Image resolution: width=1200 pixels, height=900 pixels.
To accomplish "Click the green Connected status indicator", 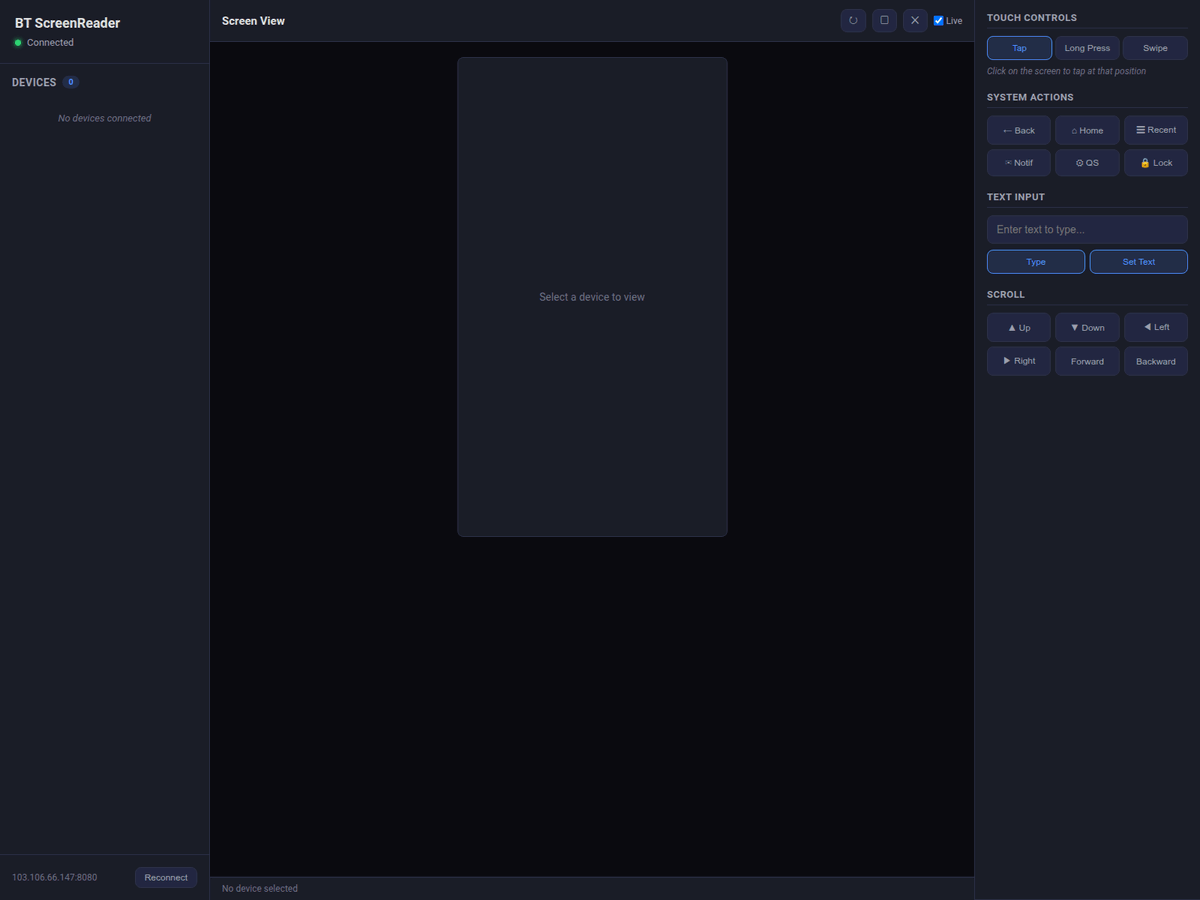I will click(18, 43).
